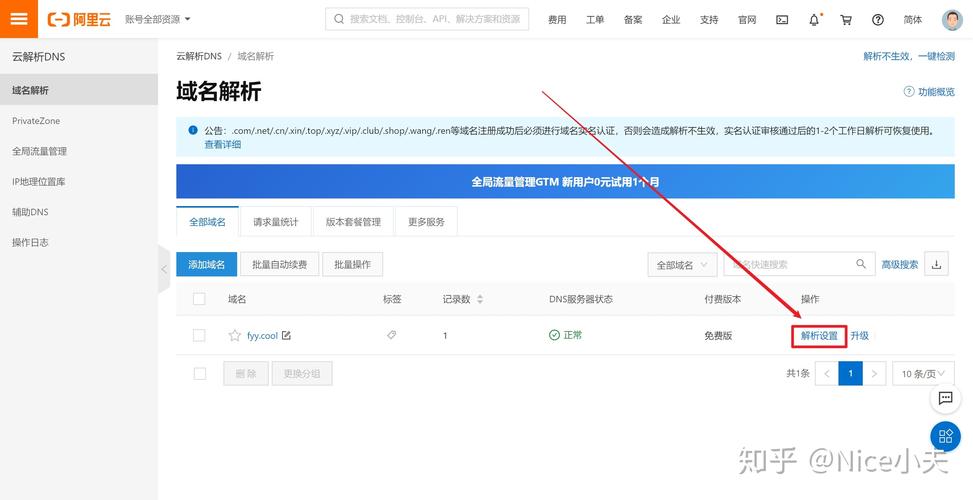The height and width of the screenshot is (500, 973).
Task: Open the 高级搜索 link
Action: 900,264
